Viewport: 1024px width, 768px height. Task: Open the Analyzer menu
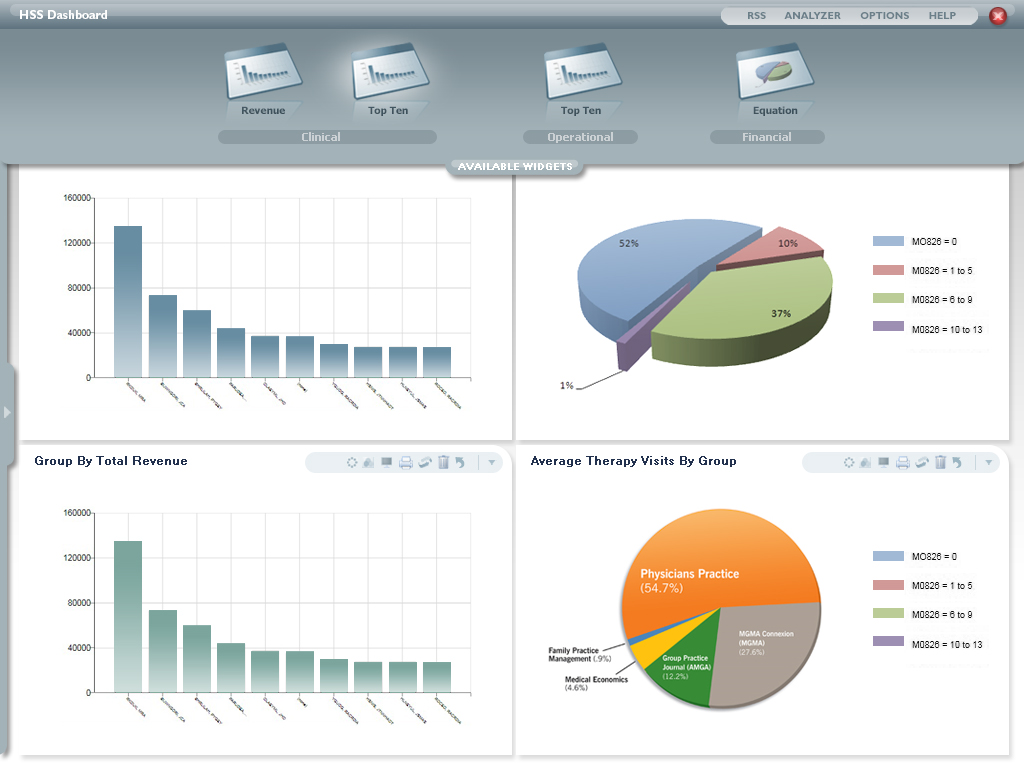click(x=812, y=16)
